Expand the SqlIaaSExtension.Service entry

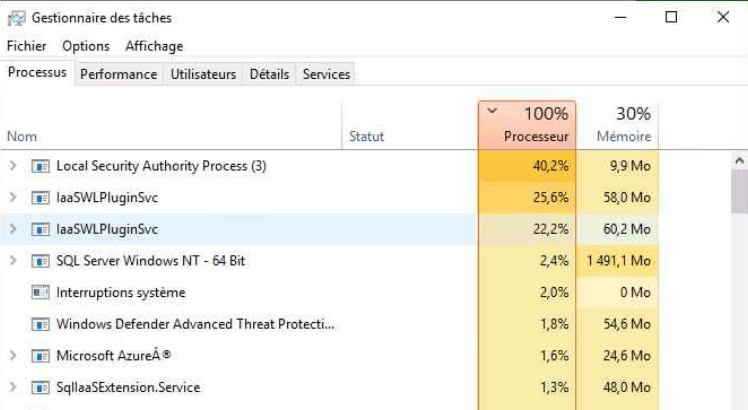13,388
